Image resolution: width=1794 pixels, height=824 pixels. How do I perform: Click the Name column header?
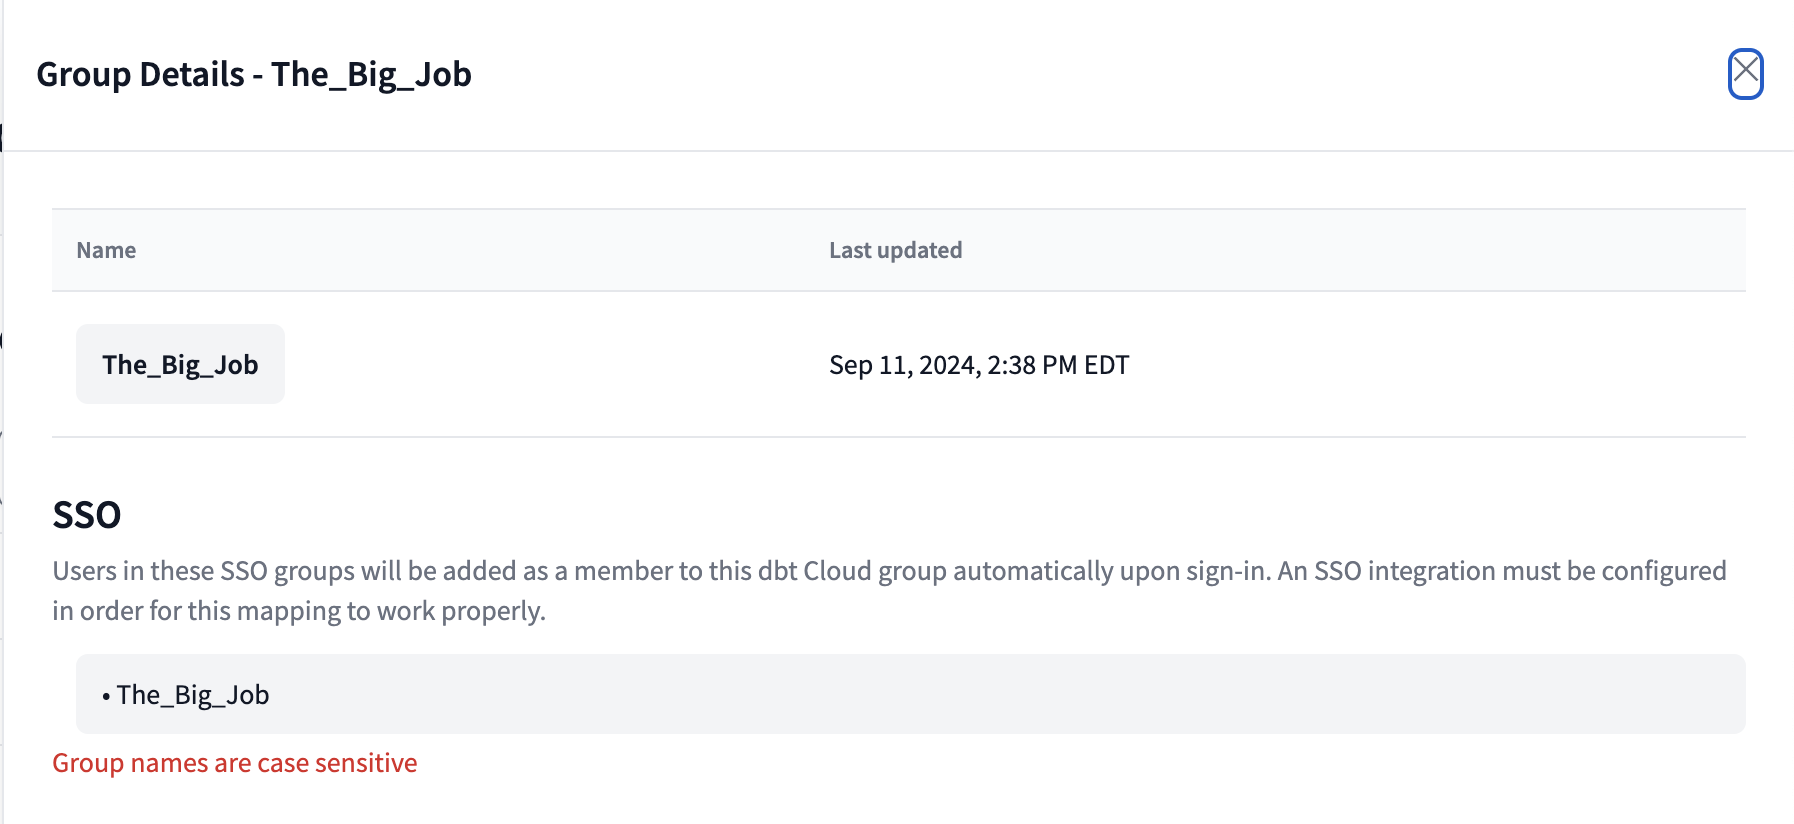[x=105, y=250]
